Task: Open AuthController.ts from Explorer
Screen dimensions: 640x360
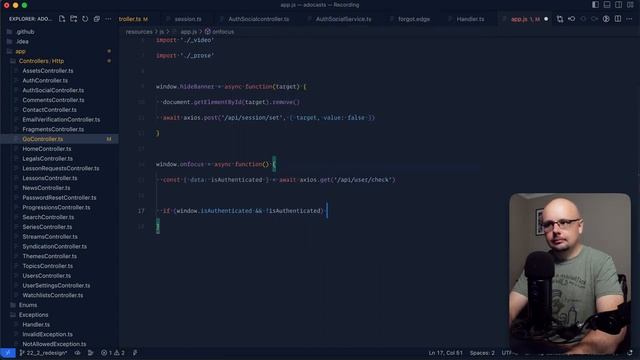Action: [45, 80]
